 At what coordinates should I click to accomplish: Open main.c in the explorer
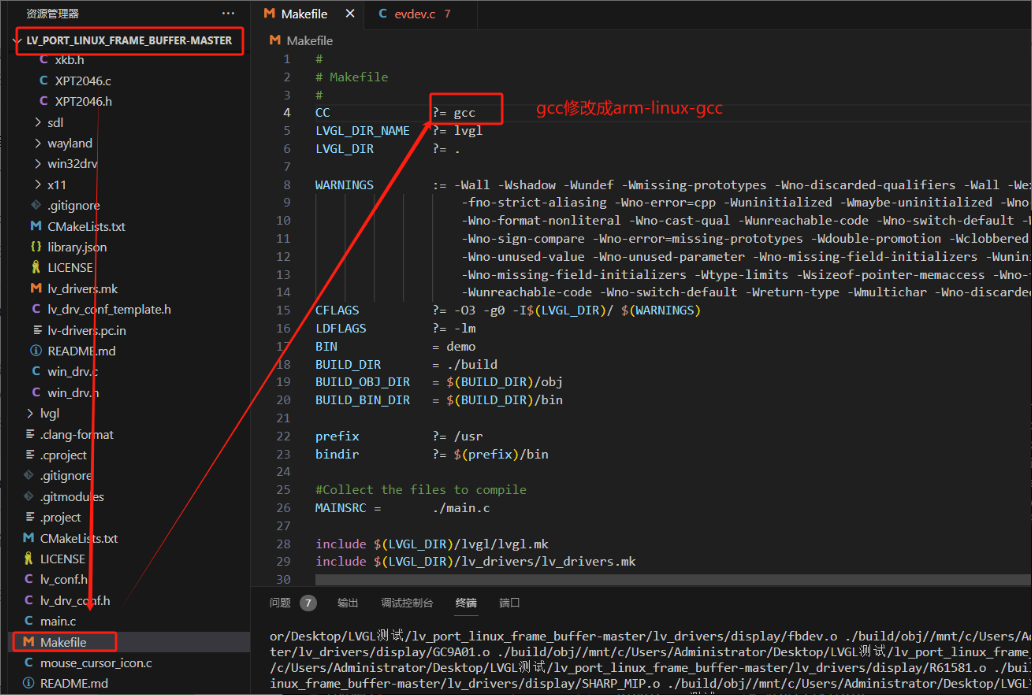pos(58,621)
